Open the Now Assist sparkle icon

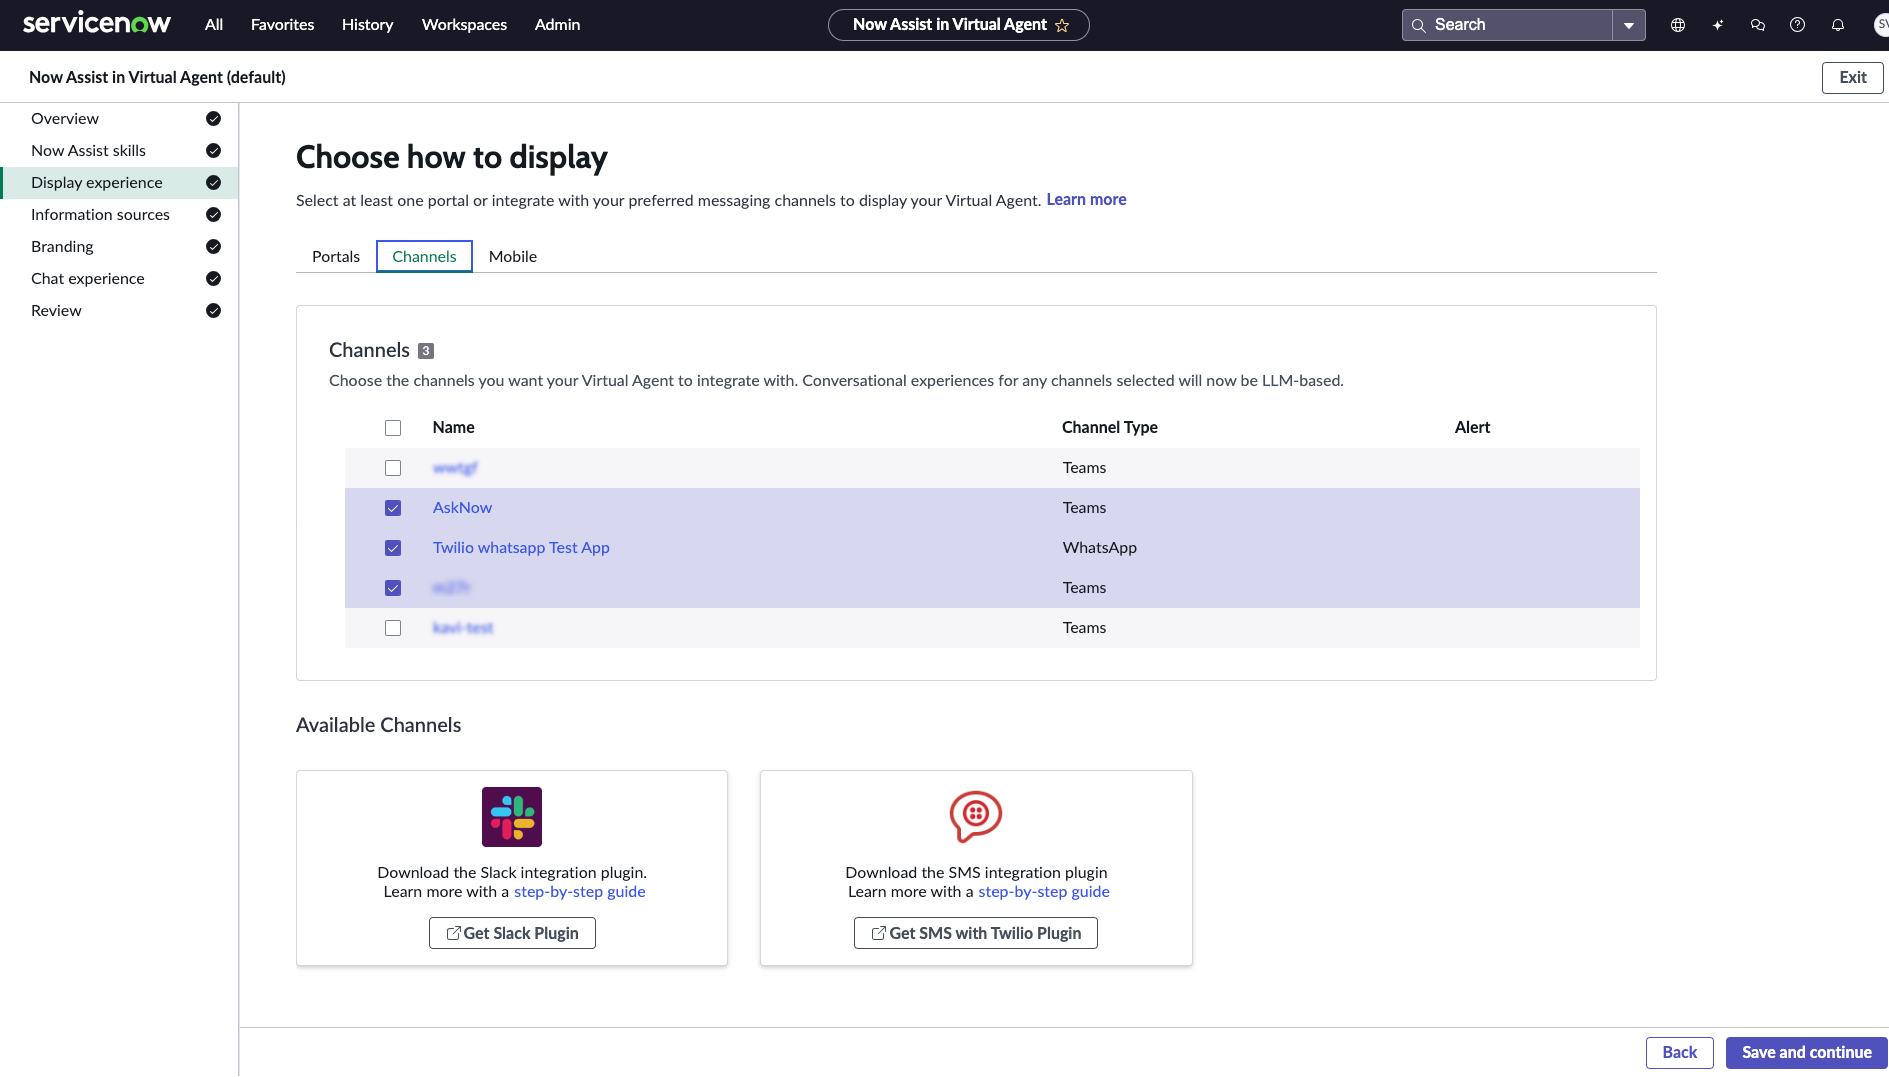(x=1718, y=25)
